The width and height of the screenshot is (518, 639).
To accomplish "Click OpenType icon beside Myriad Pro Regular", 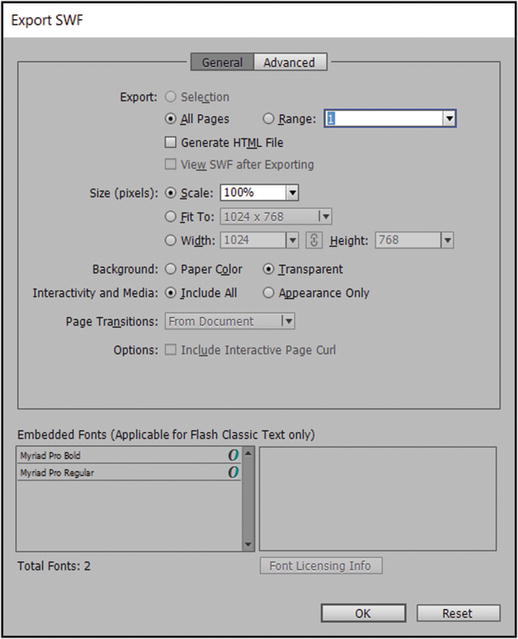I will coord(233,472).
